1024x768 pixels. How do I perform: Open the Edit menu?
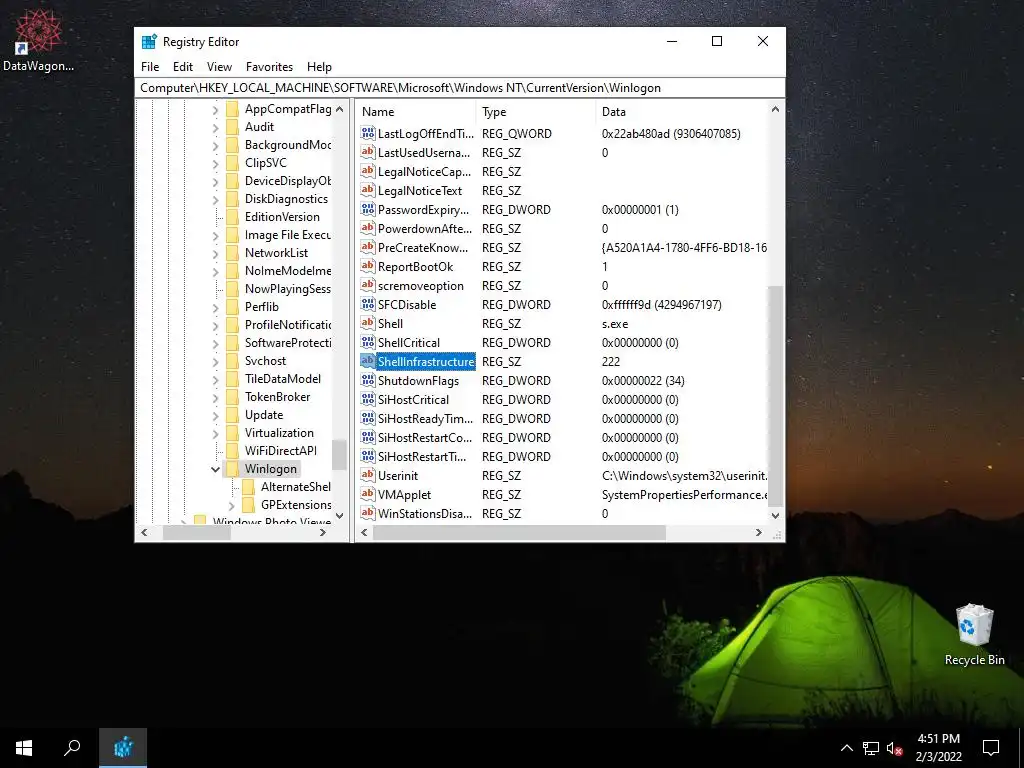pyautogui.click(x=183, y=67)
